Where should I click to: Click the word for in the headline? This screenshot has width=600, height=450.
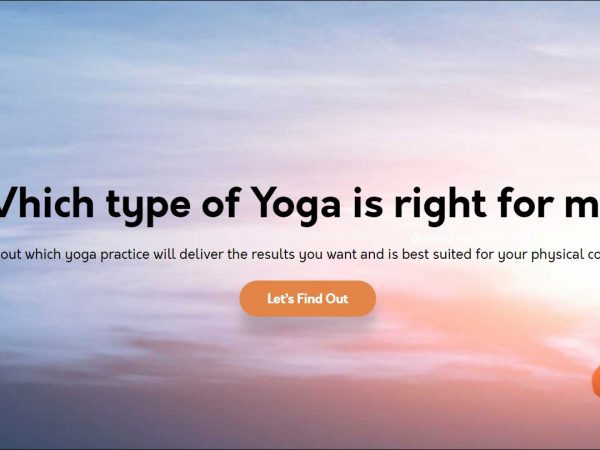525,204
